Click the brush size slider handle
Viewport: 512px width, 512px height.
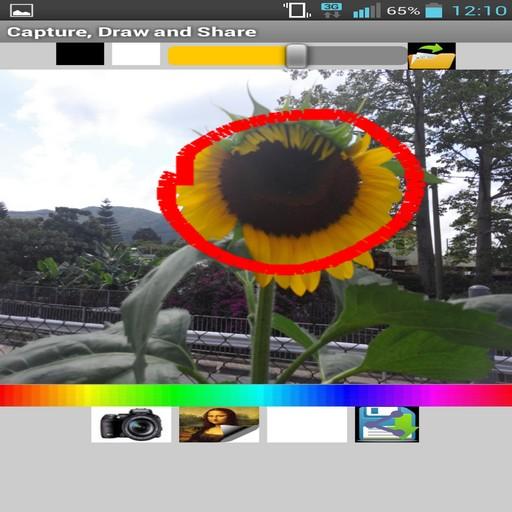[296, 56]
